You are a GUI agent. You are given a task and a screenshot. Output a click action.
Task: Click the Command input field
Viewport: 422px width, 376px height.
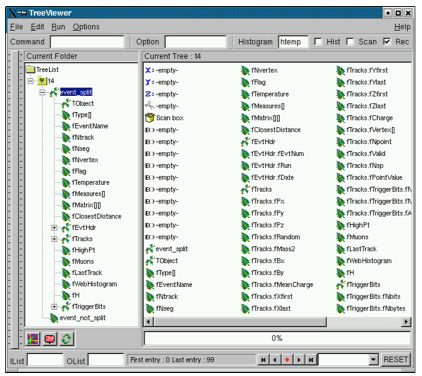coord(87,42)
